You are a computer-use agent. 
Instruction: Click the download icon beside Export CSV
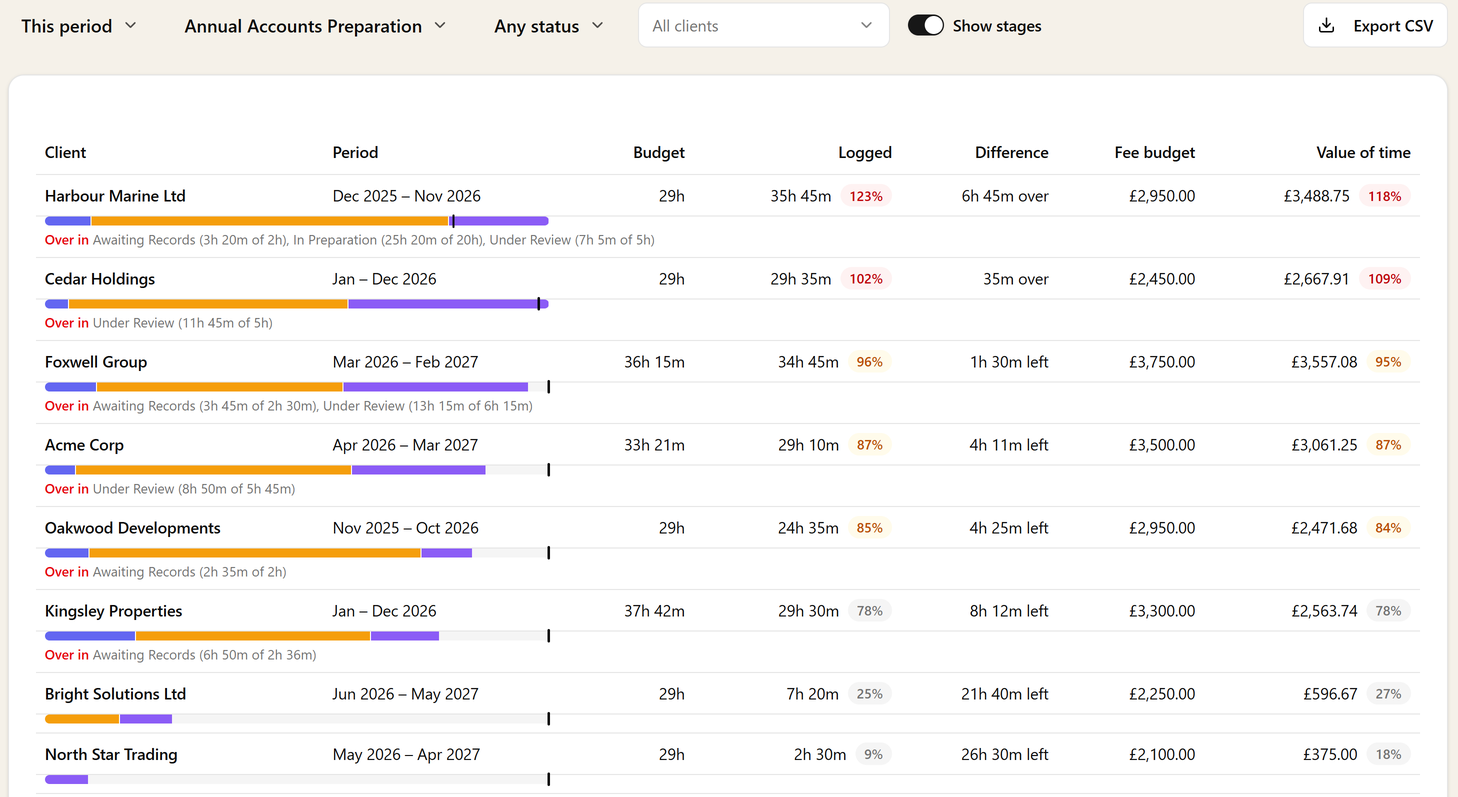(1327, 26)
